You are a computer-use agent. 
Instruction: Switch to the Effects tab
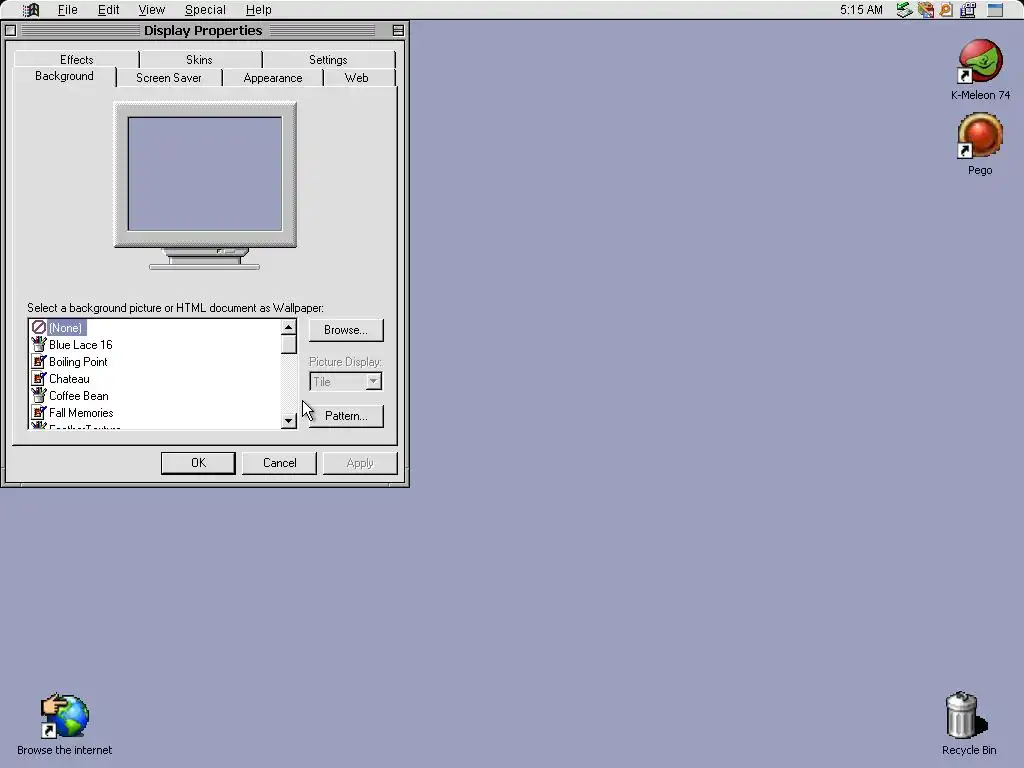[x=76, y=59]
